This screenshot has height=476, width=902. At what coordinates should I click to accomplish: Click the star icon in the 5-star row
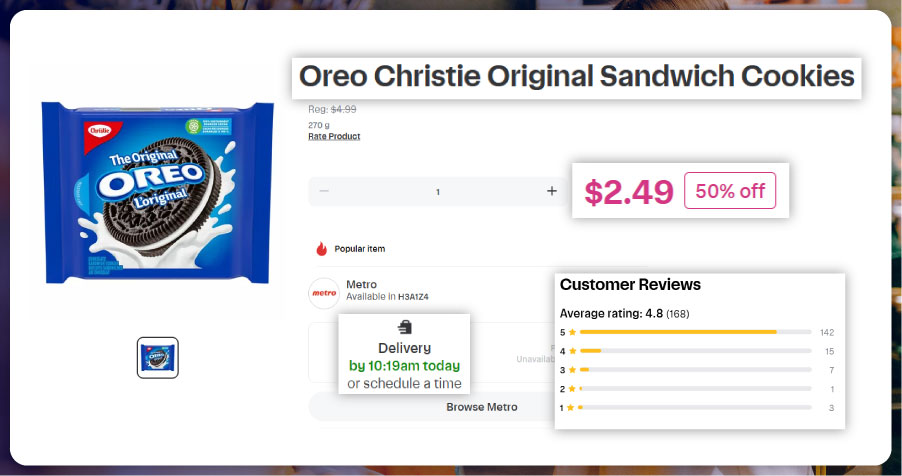coord(572,332)
